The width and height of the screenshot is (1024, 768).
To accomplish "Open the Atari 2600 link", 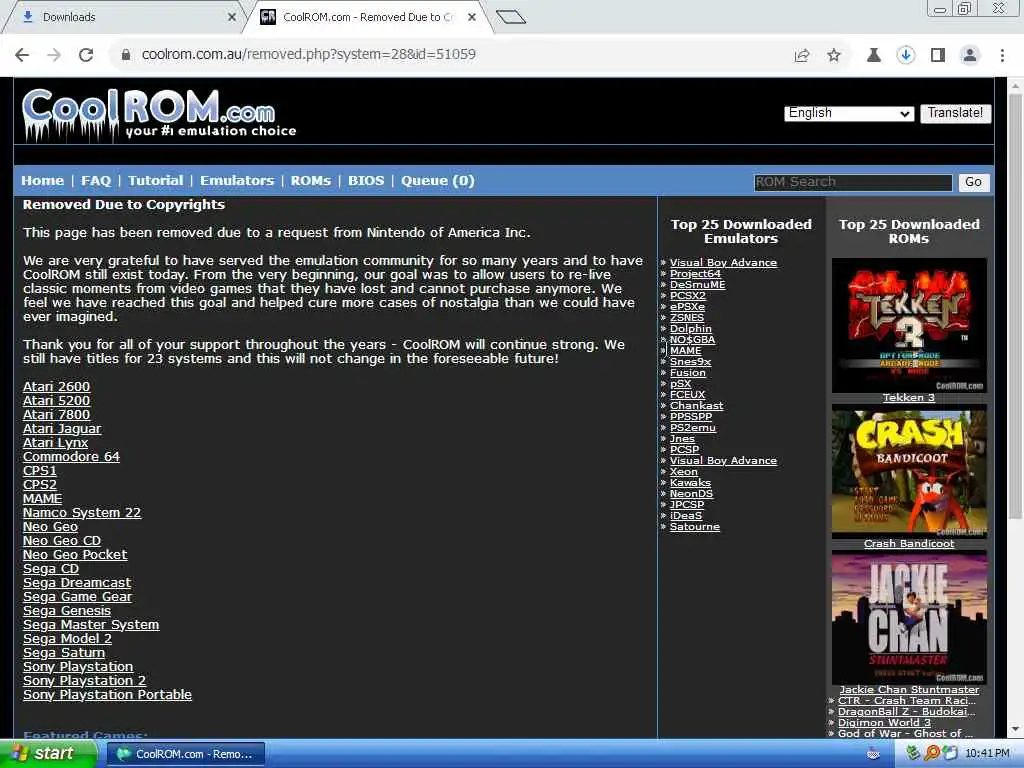I will click(57, 387).
